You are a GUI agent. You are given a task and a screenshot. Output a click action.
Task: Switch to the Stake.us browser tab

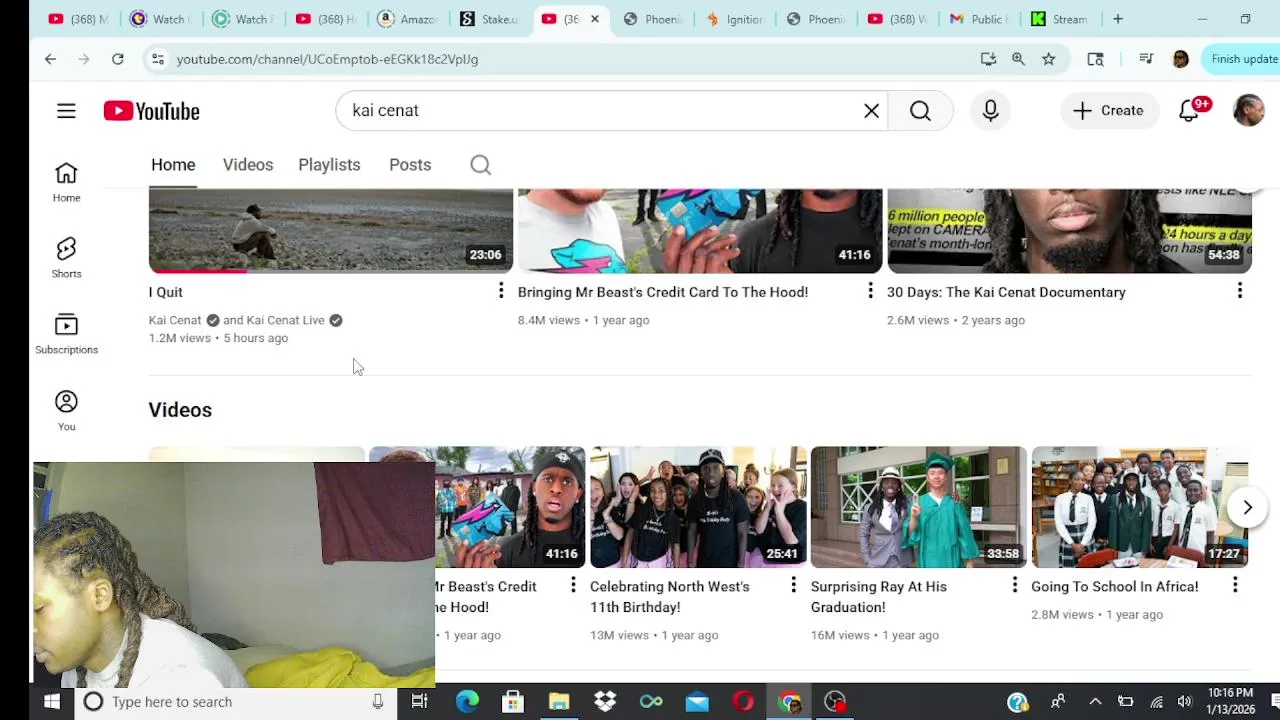pos(491,19)
